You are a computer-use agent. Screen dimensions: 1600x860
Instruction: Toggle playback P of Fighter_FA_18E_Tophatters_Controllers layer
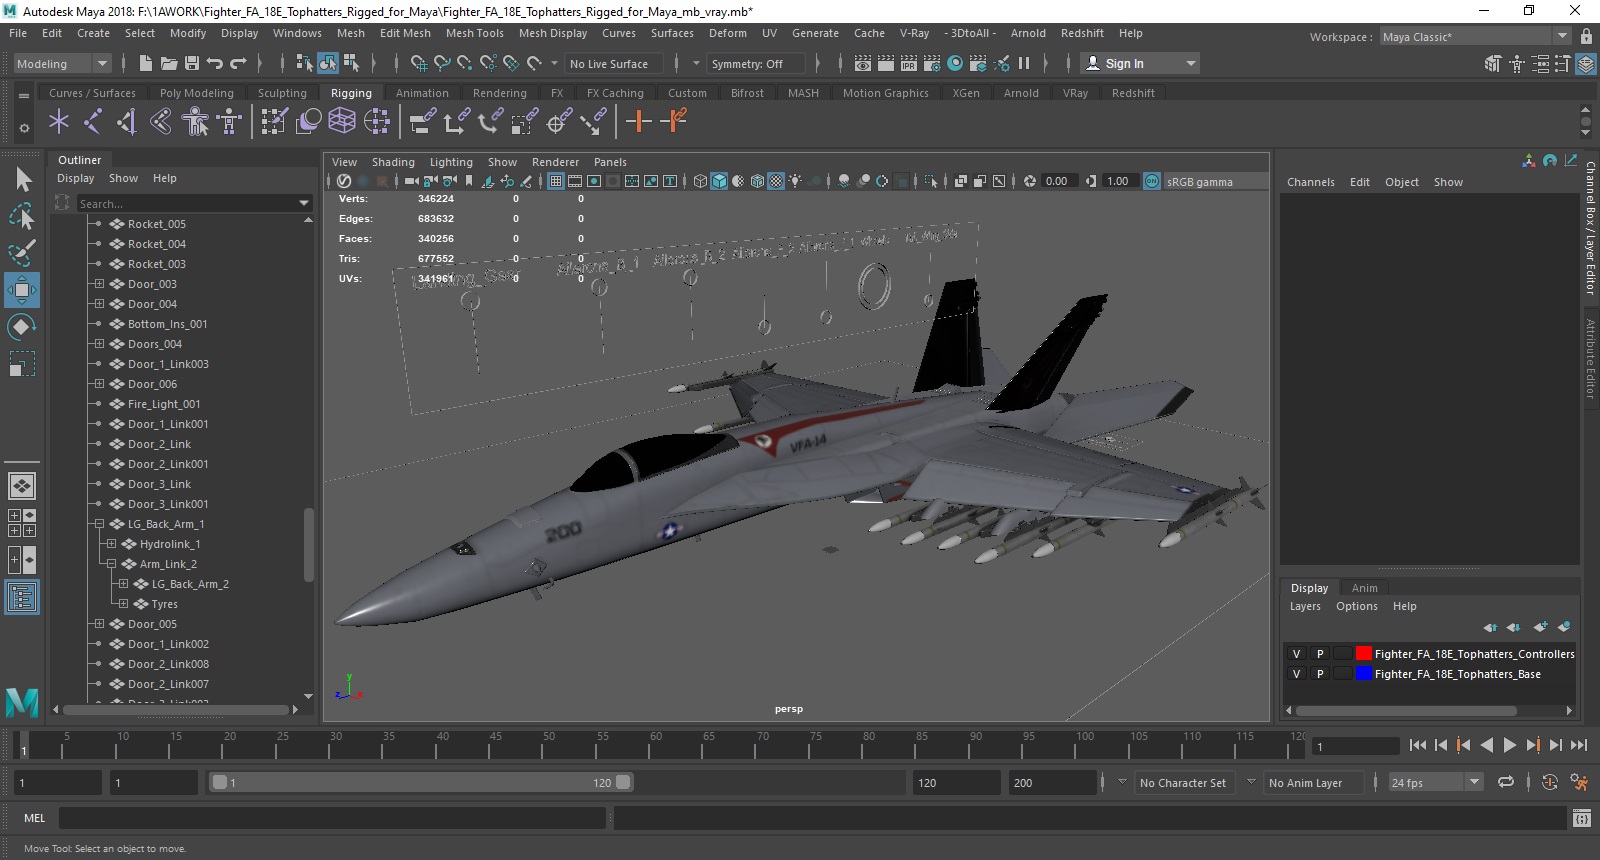click(1320, 654)
